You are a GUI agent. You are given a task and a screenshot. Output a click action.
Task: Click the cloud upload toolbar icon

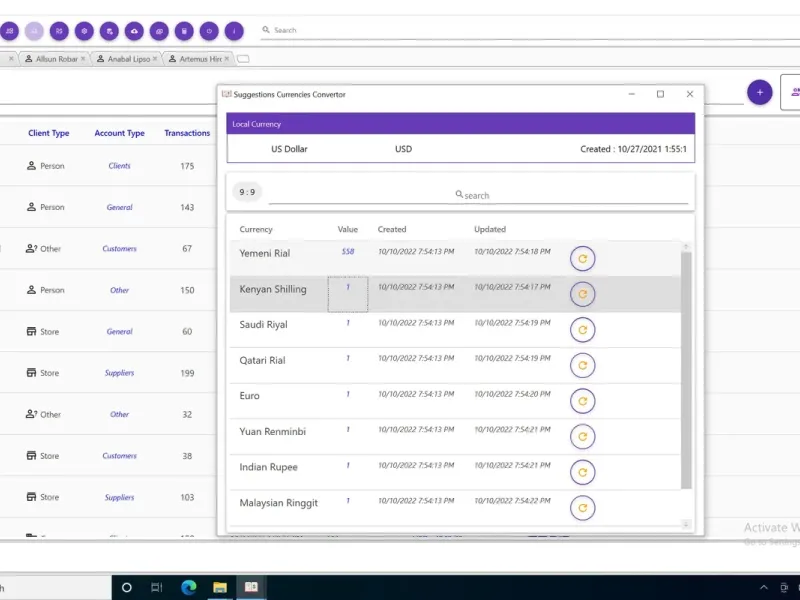pyautogui.click(x=134, y=31)
